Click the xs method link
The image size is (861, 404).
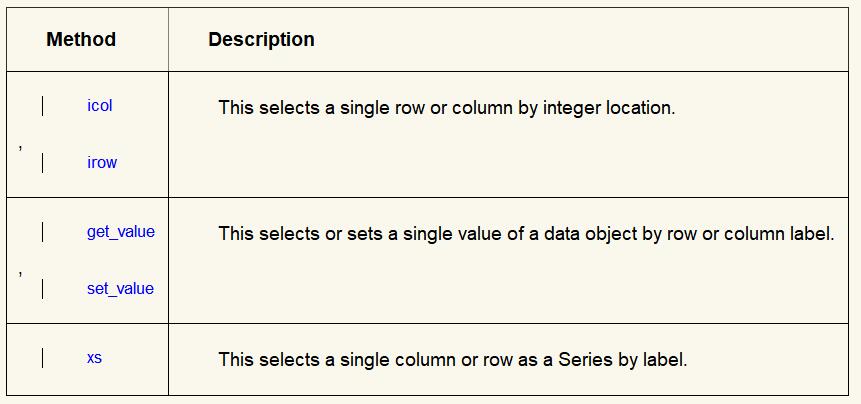tap(94, 357)
